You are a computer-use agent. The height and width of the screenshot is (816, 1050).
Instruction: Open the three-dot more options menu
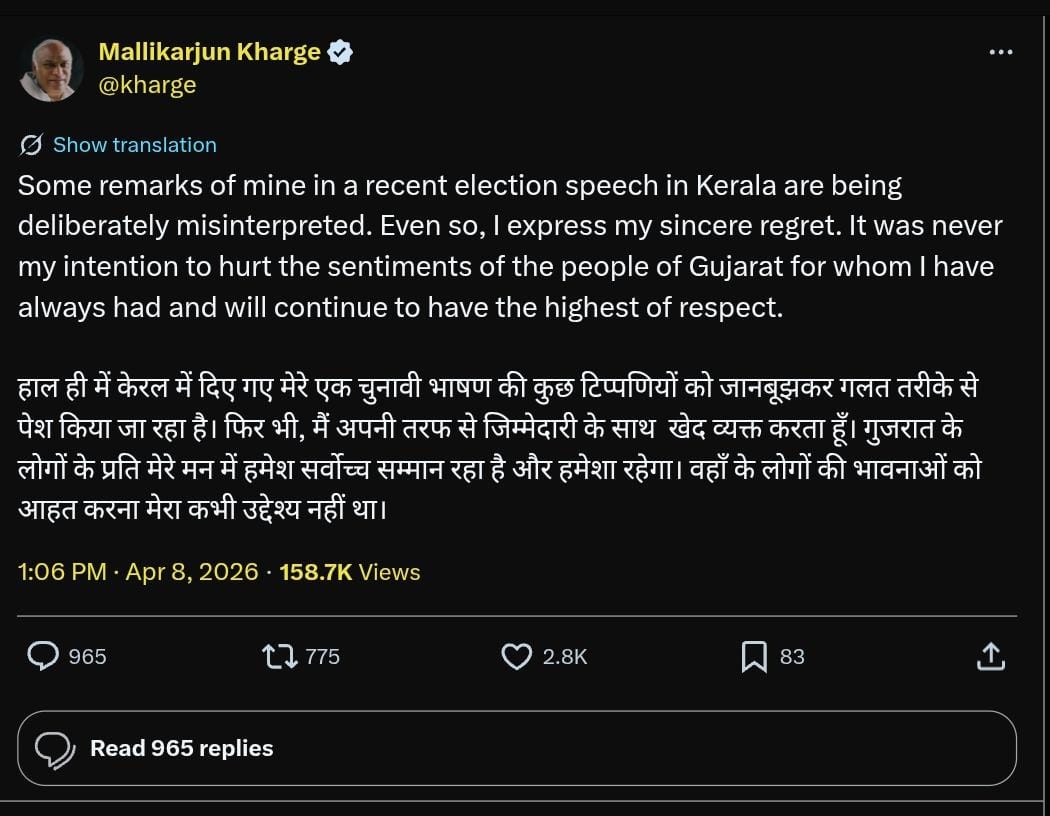coord(1000,53)
